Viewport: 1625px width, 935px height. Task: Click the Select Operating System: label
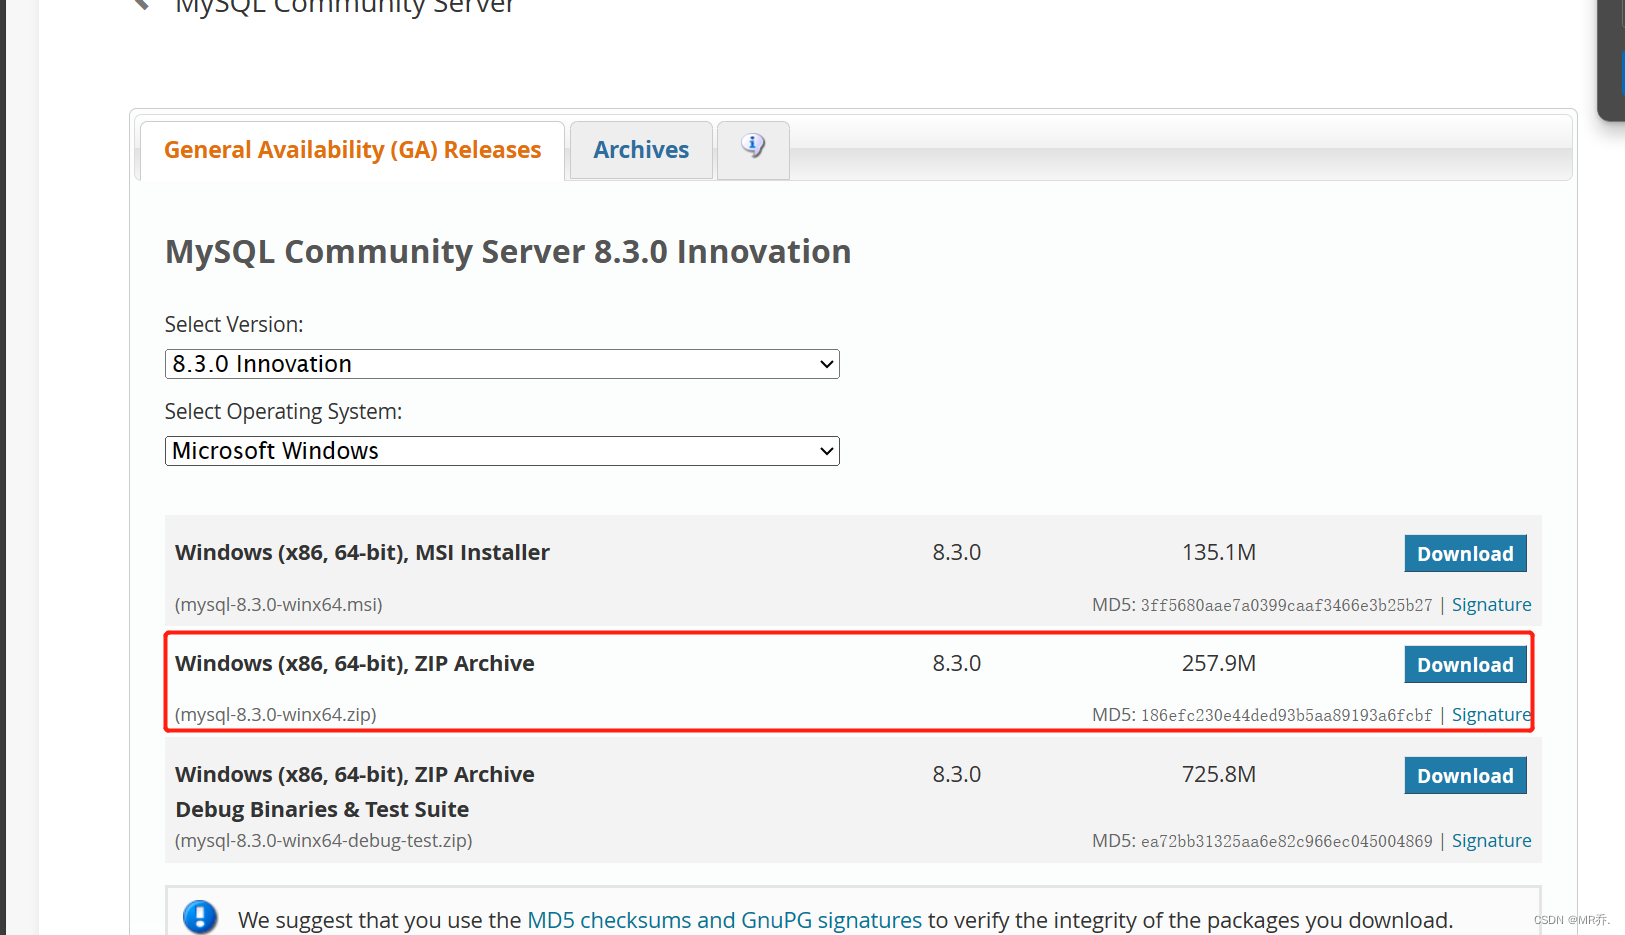click(x=283, y=411)
